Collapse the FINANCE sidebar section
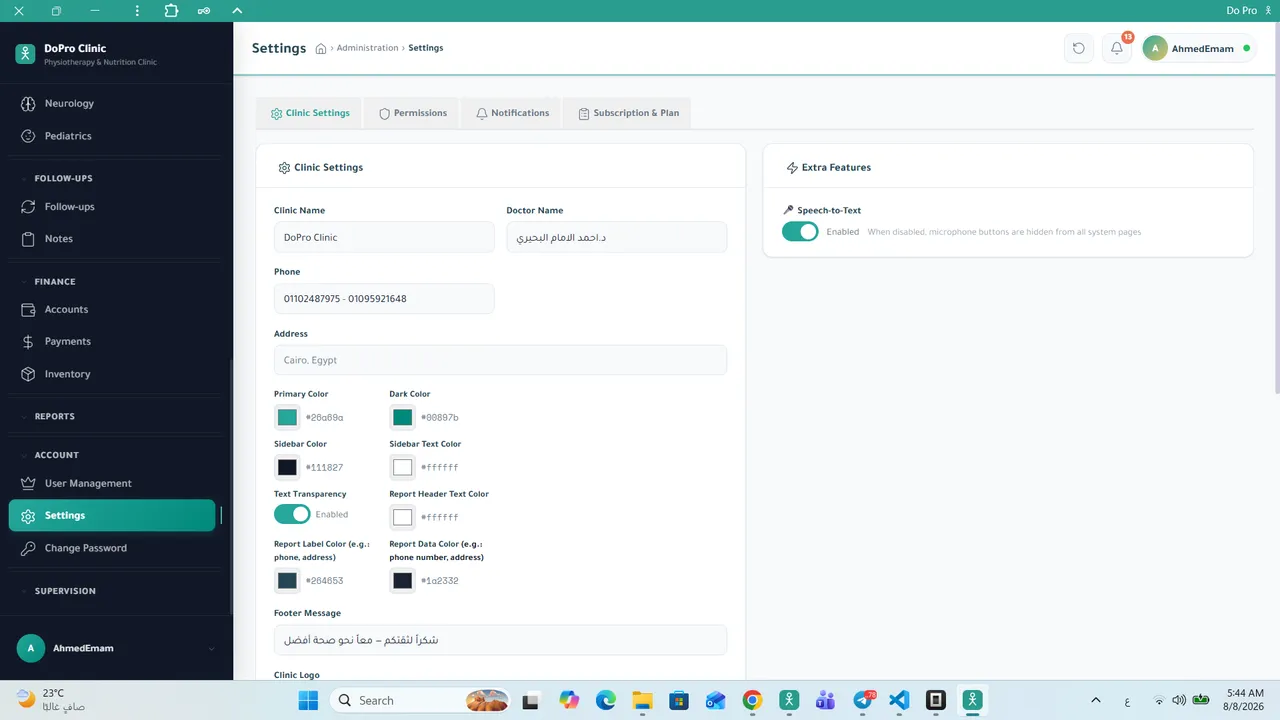The width and height of the screenshot is (1280, 720). click(x=55, y=282)
